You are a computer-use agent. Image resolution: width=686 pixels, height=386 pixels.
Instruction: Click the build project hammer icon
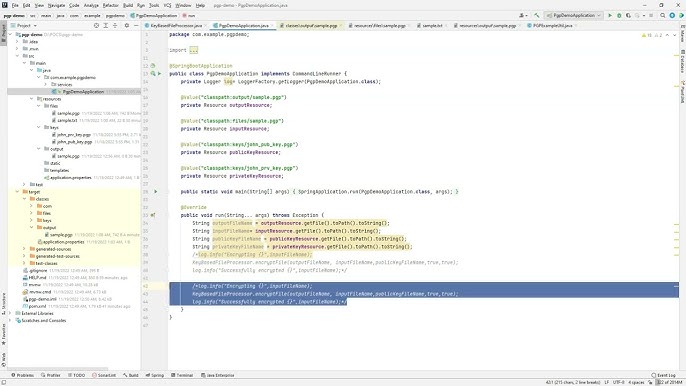(x=536, y=15)
